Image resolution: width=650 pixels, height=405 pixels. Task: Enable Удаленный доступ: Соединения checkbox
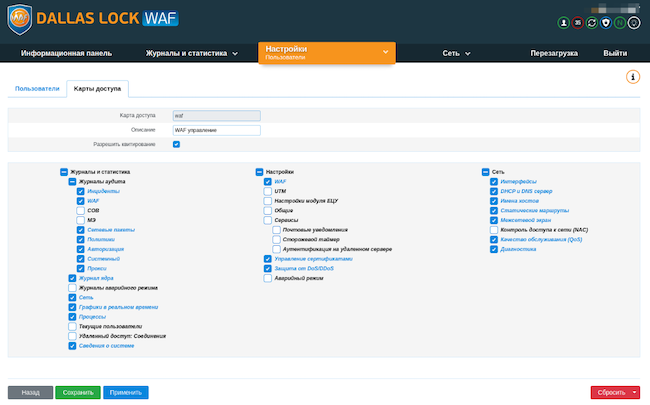pyautogui.click(x=72, y=336)
